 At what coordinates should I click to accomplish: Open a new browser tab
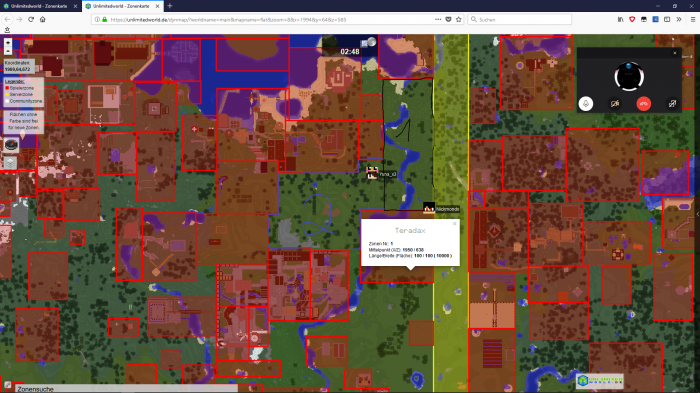point(170,6)
